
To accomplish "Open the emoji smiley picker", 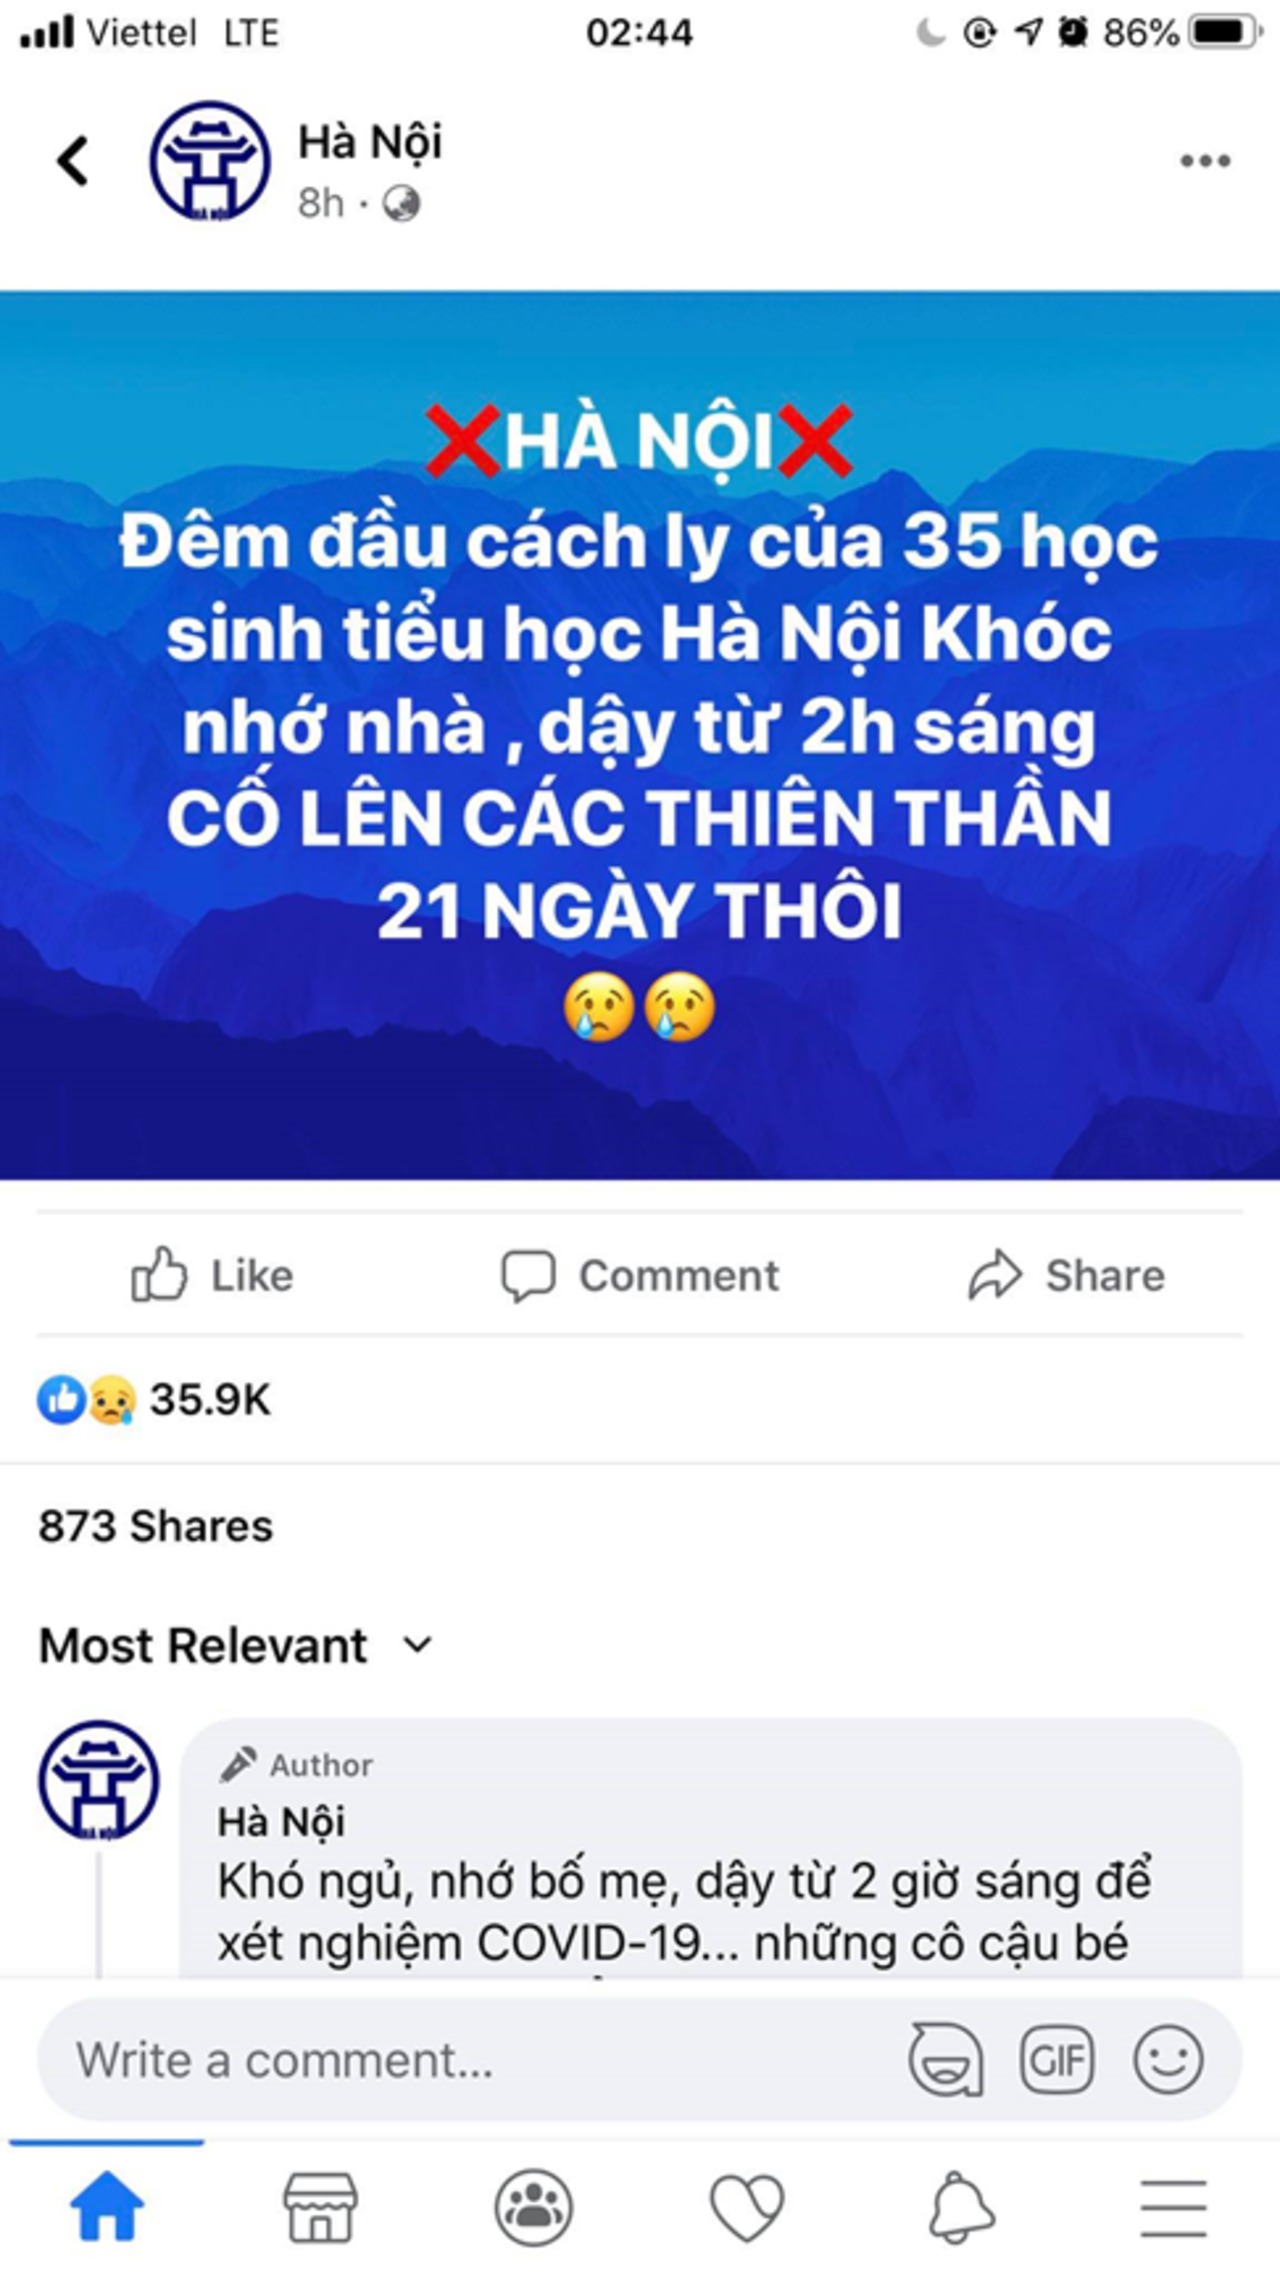I will [x=1168, y=2059].
